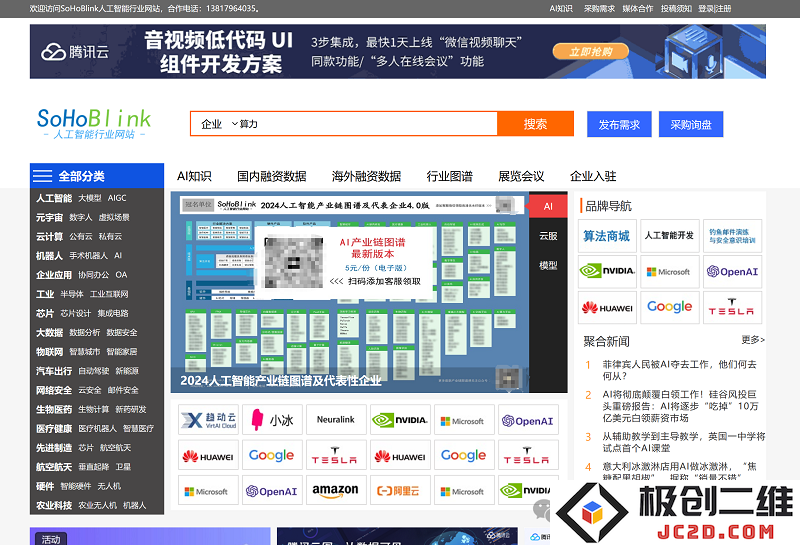Viewport: 800px width, 545px height.
Task: Open the top-bar 媒体合作 link
Action: pyautogui.click(x=638, y=9)
